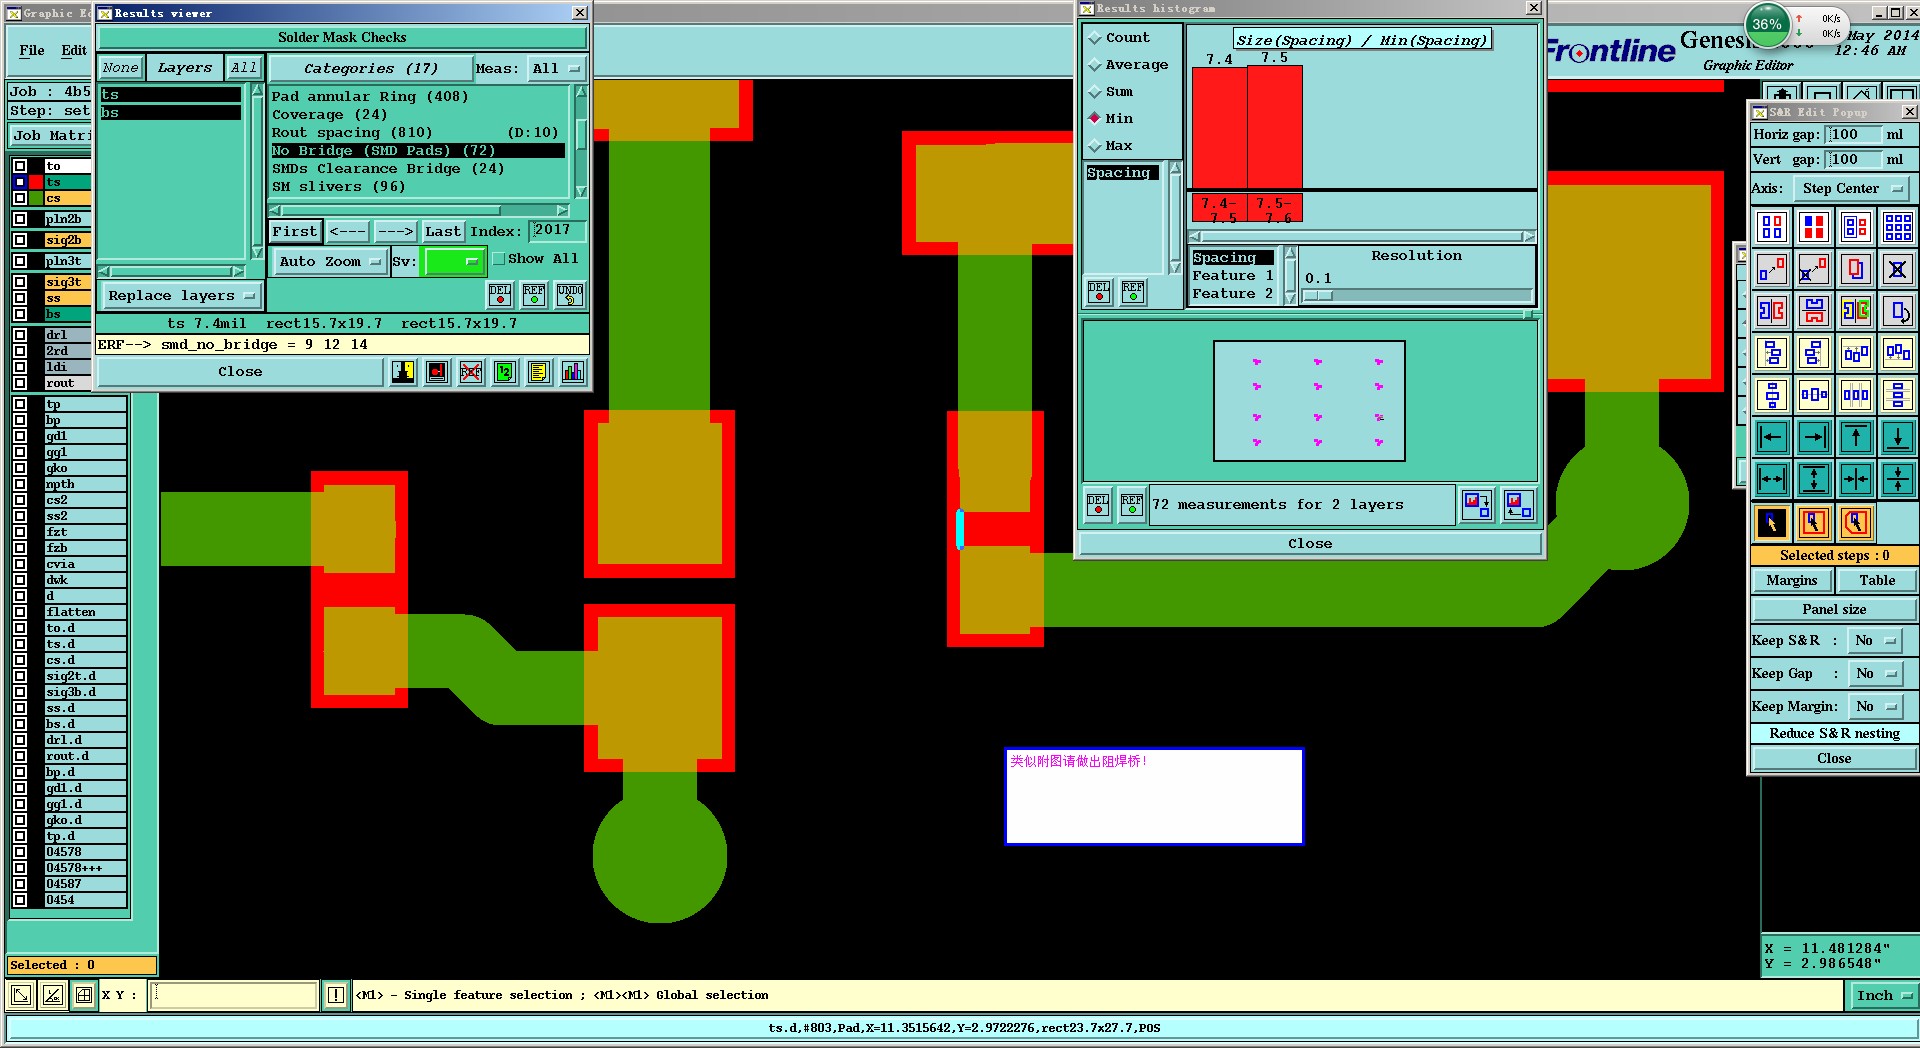Image resolution: width=1920 pixels, height=1048 pixels.
Task: Click the first icon right of '72 measurements'
Action: click(1477, 504)
